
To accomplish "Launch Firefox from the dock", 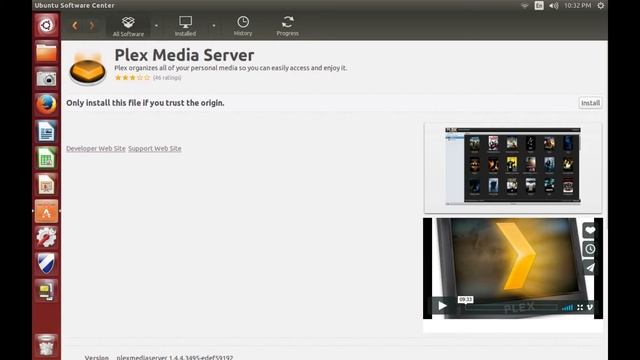I will pyautogui.click(x=46, y=104).
